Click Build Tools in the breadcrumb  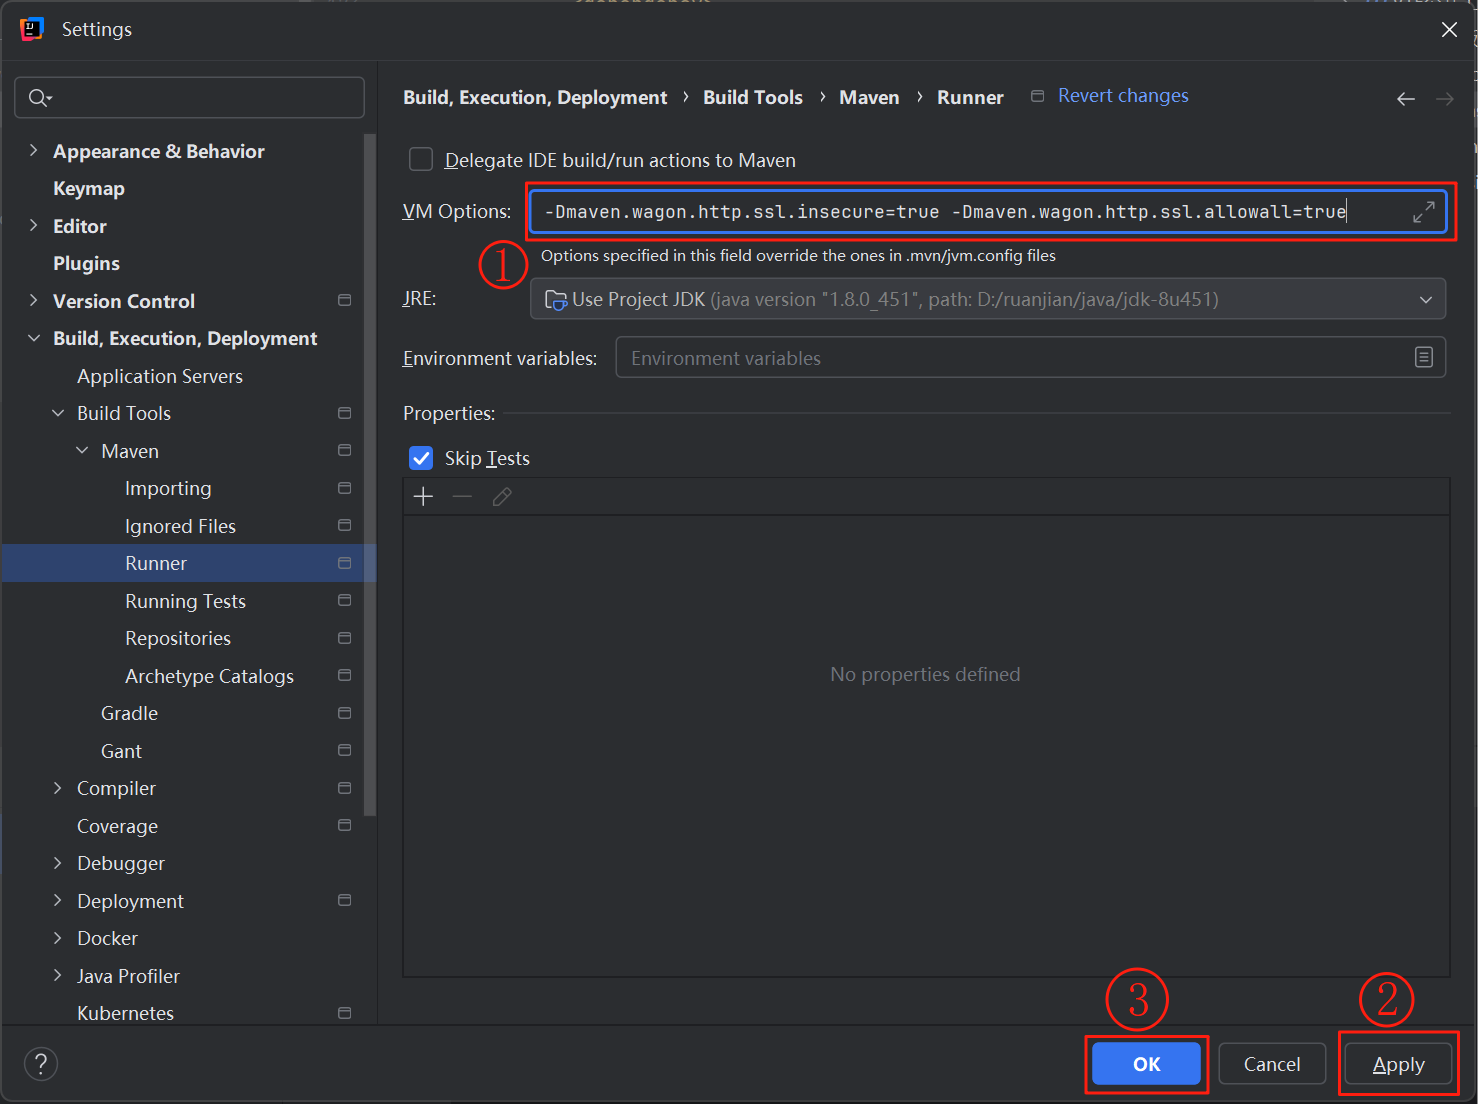pyautogui.click(x=753, y=97)
